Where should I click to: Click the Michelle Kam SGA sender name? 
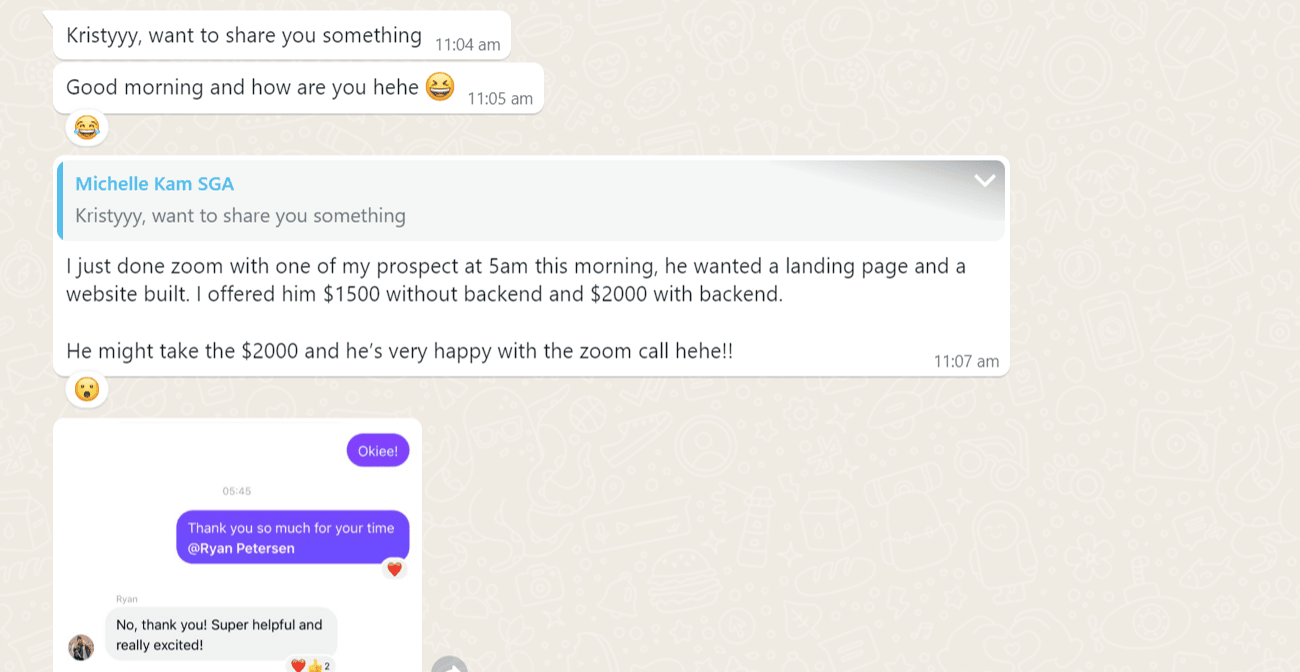[154, 183]
